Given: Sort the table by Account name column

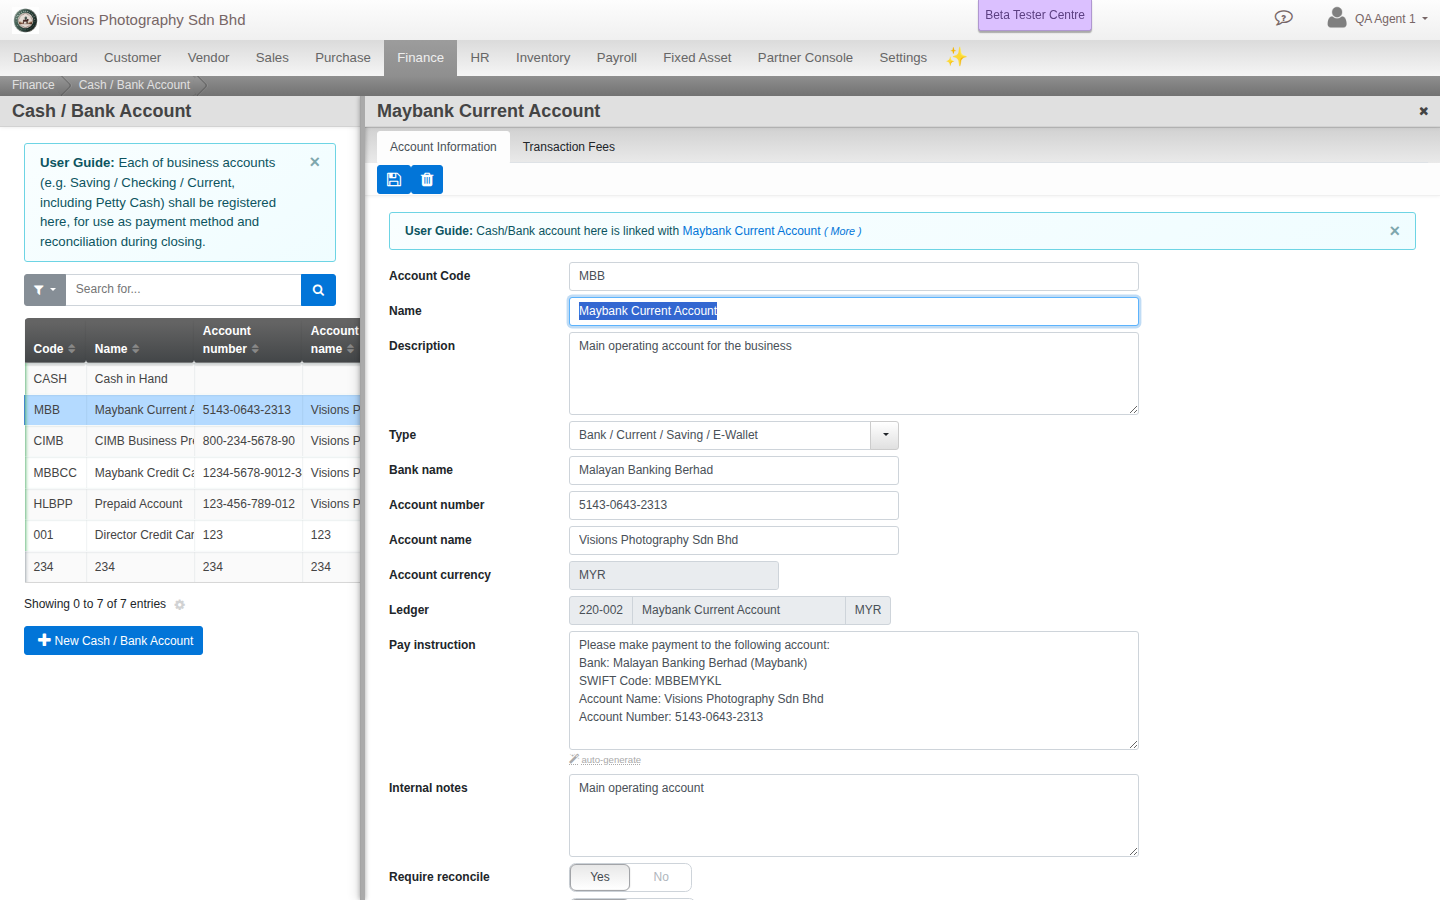Looking at the screenshot, I should [332, 340].
